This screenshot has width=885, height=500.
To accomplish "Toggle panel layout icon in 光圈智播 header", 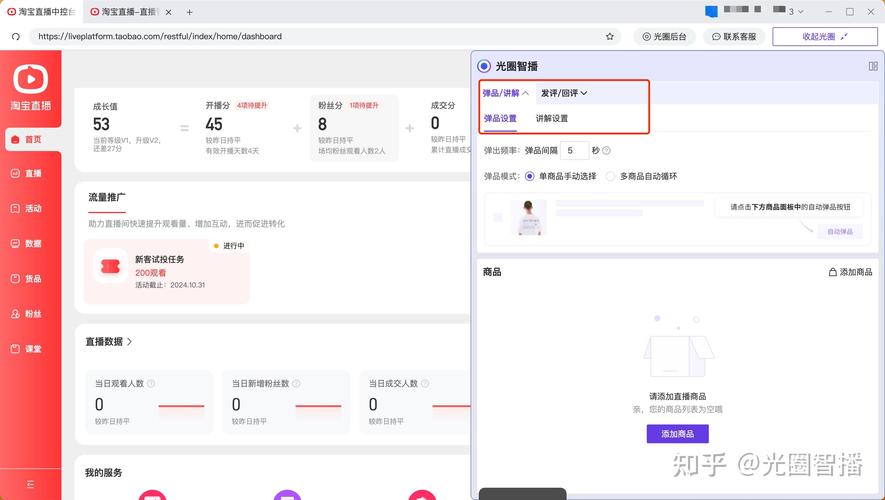I will 873,67.
